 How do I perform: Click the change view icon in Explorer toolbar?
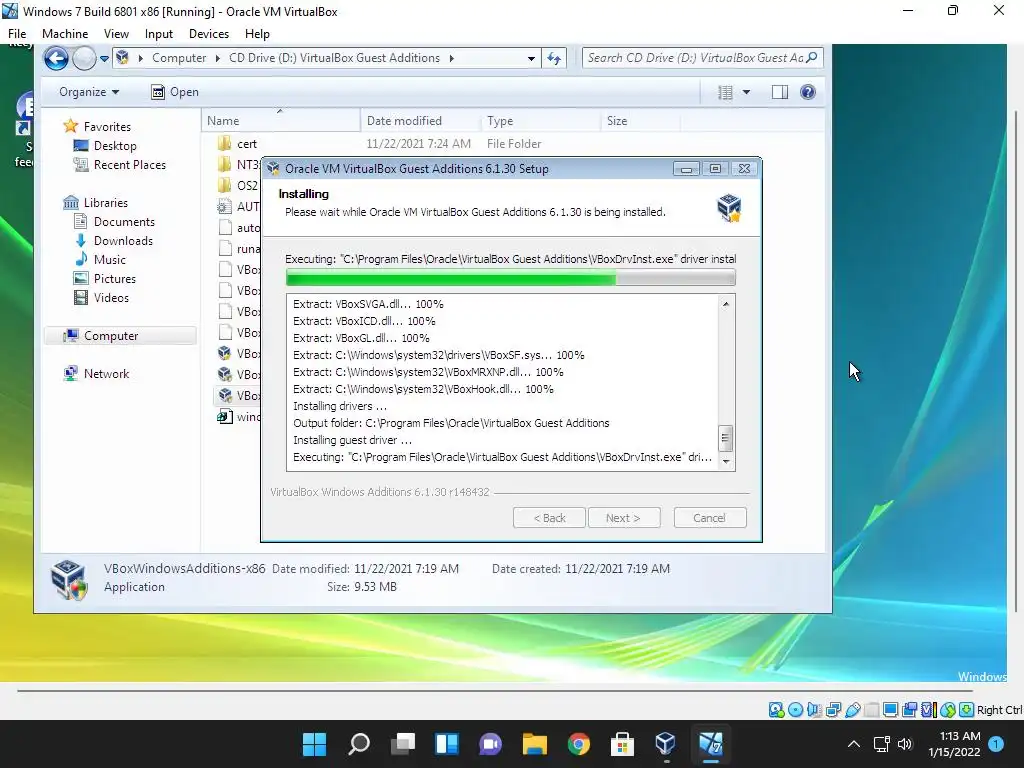click(x=725, y=92)
